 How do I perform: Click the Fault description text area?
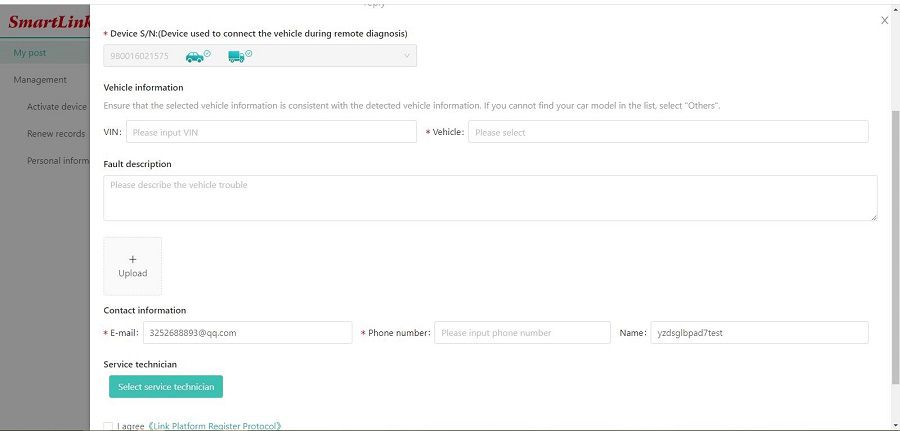pos(490,198)
